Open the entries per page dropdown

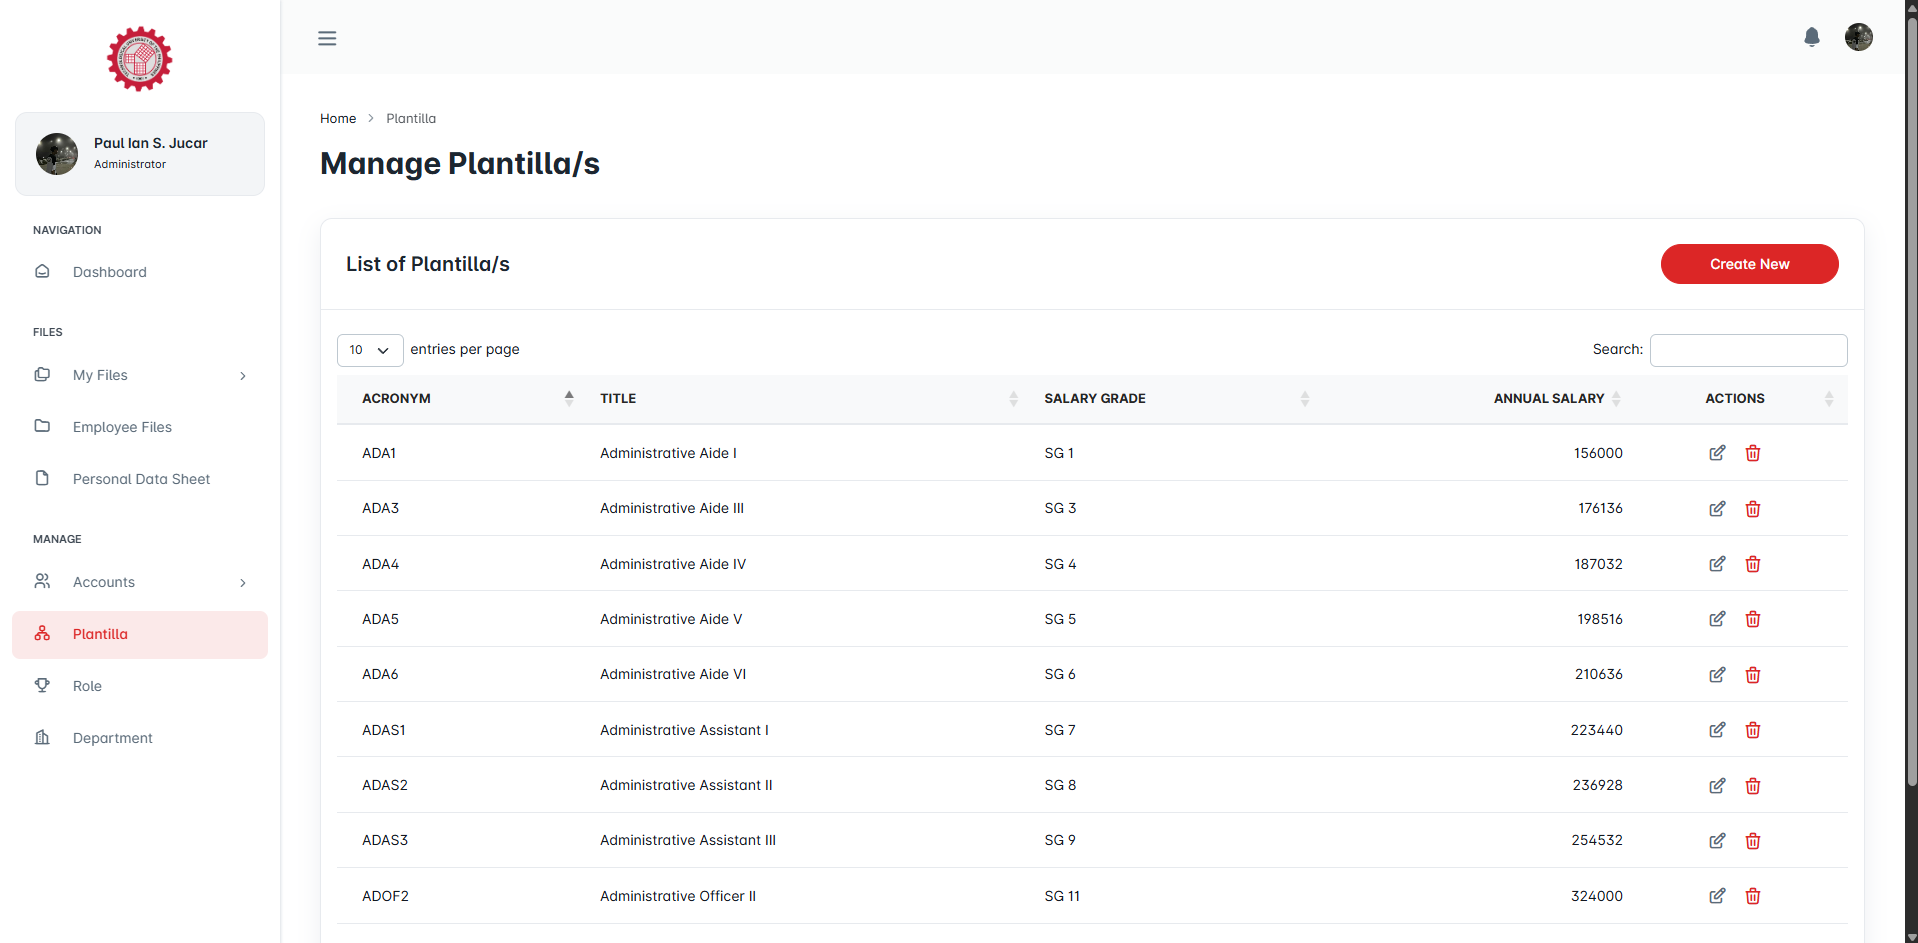(x=370, y=350)
